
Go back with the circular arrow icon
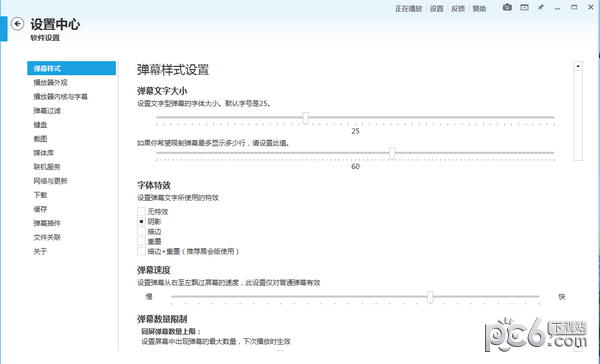17,24
